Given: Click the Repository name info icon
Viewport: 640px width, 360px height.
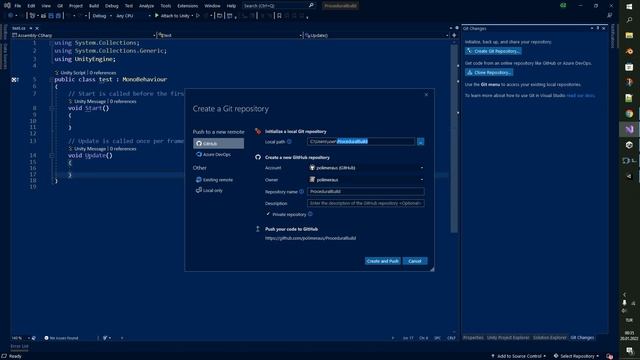Looking at the screenshot, I should pyautogui.click(x=301, y=191).
